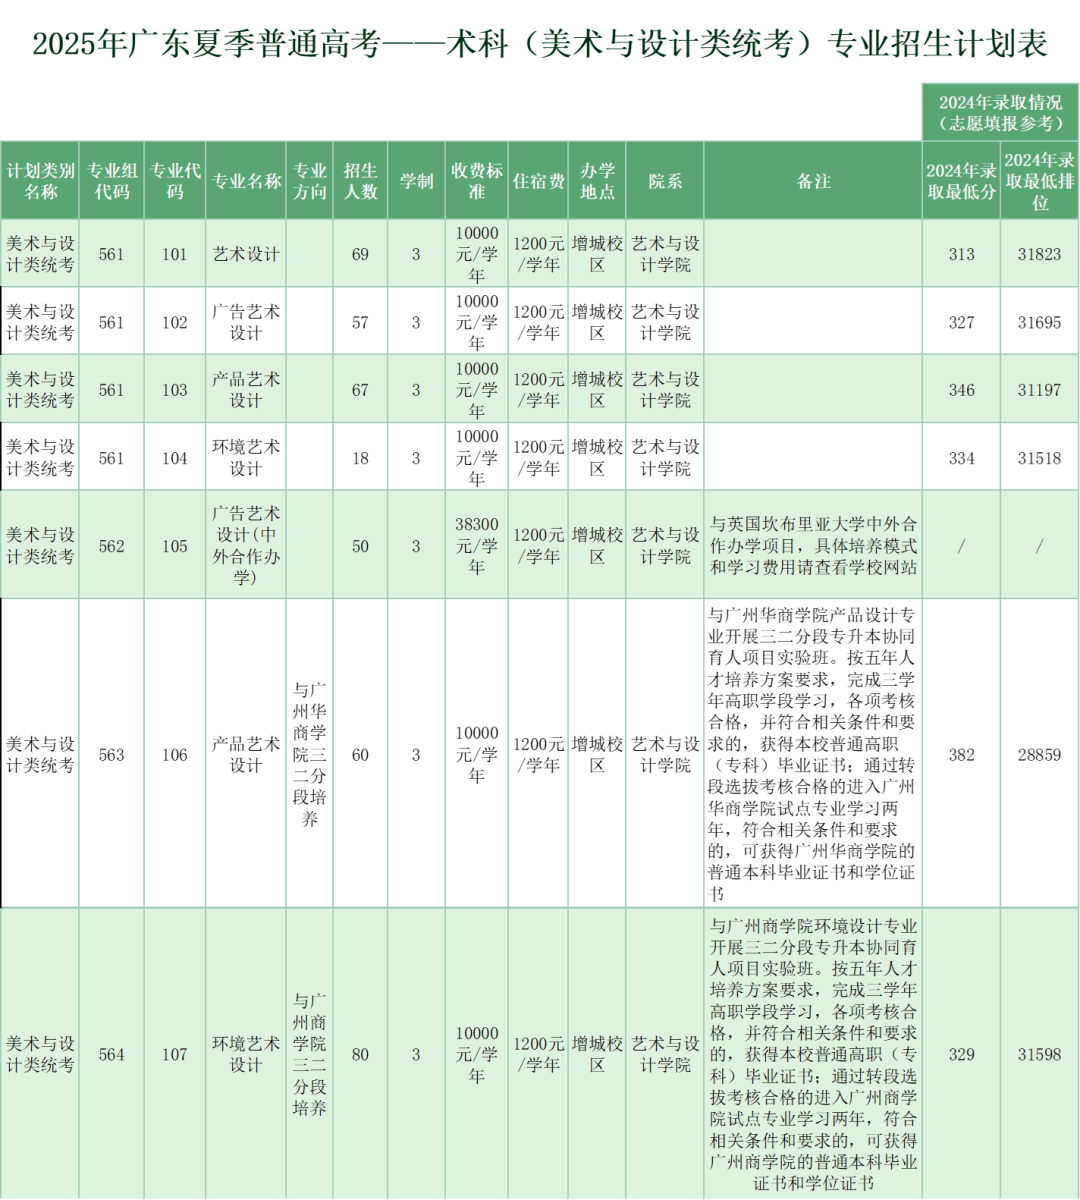This screenshot has height=1200, width=1080.
Task: Select group code cell 564
Action: point(112,1054)
